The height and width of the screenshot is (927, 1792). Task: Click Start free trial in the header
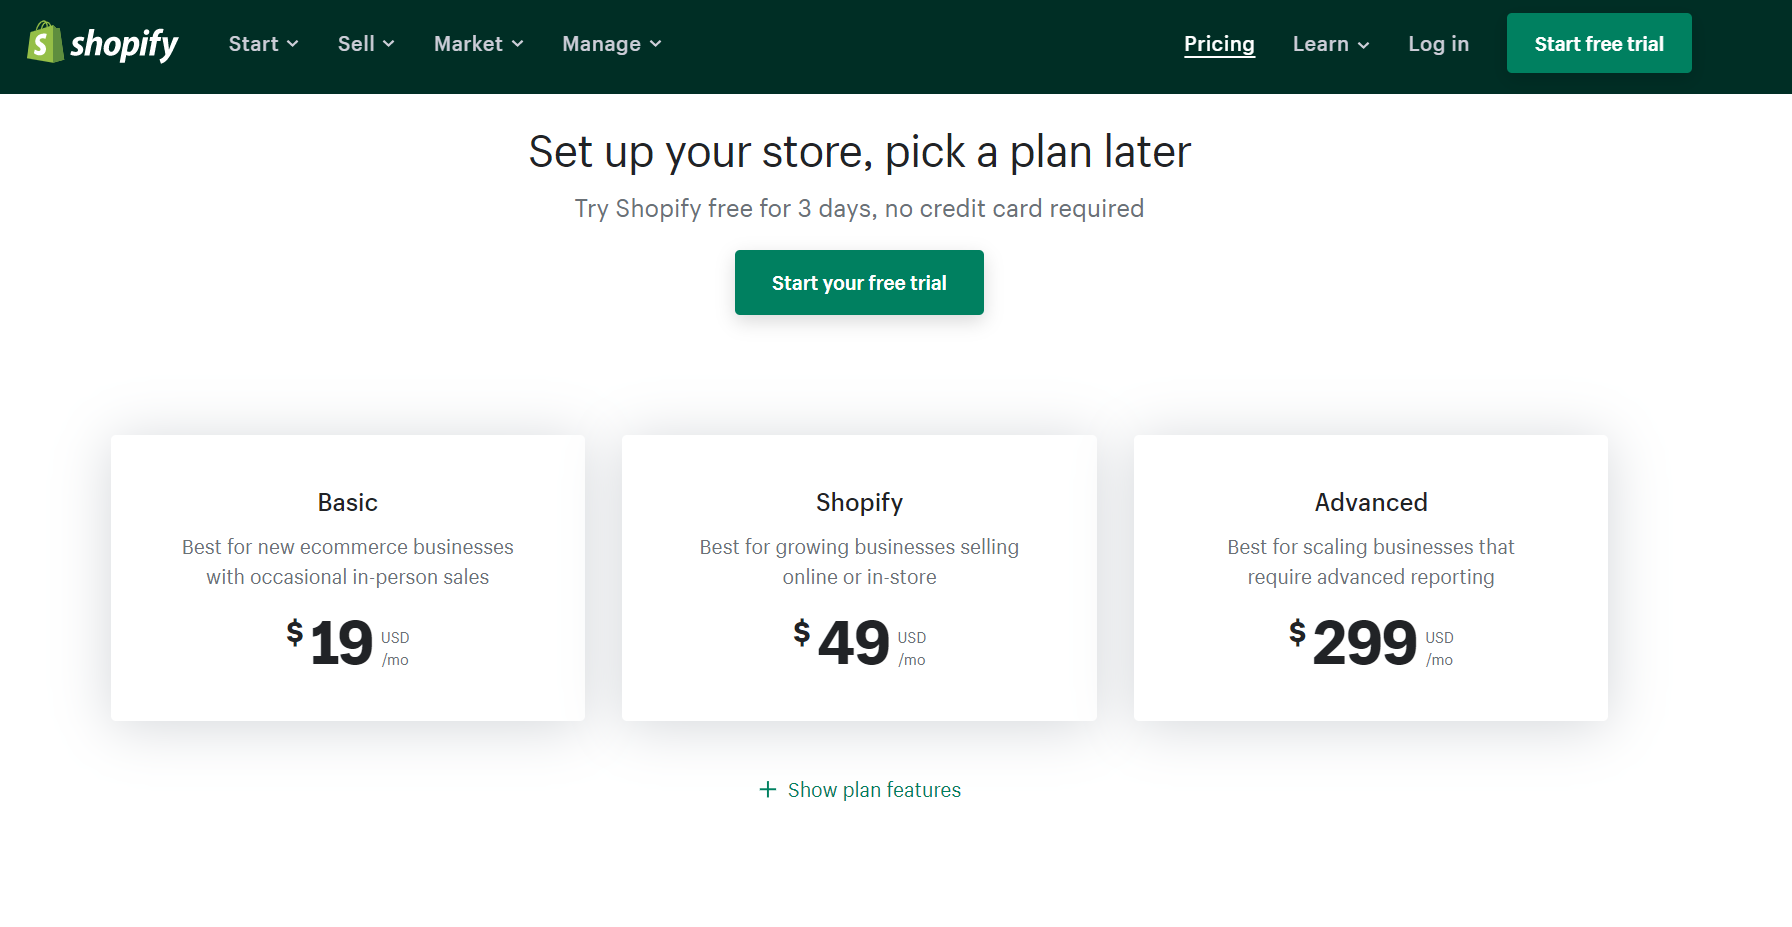1599,43
